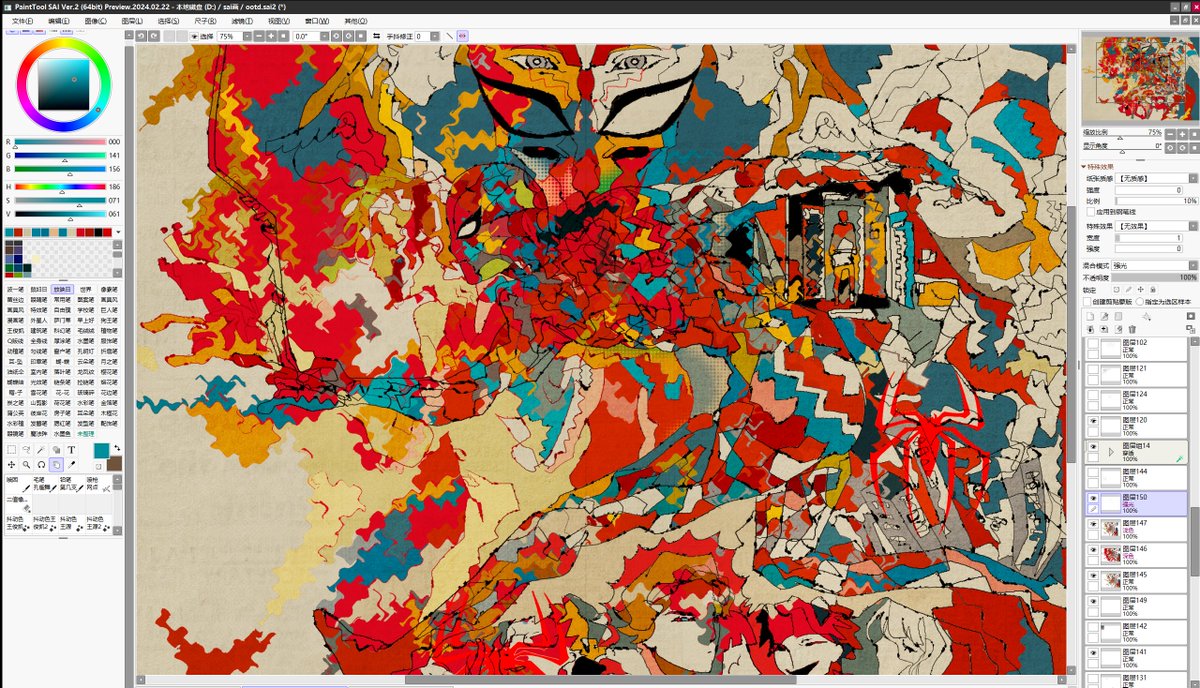Open the 纸张质感 texture dropdown
This screenshot has height=688, width=1200.
pyautogui.click(x=1194, y=179)
